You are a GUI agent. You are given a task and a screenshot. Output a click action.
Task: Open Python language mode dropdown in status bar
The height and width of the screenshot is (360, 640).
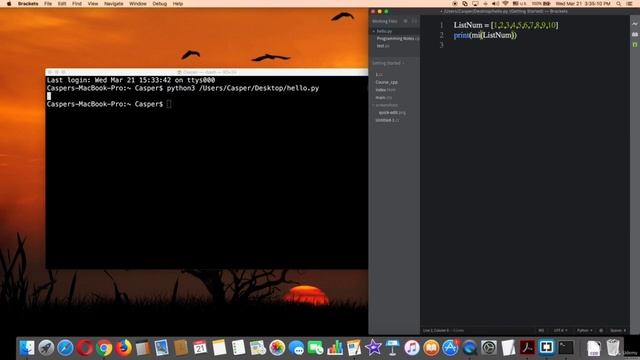pyautogui.click(x=584, y=330)
